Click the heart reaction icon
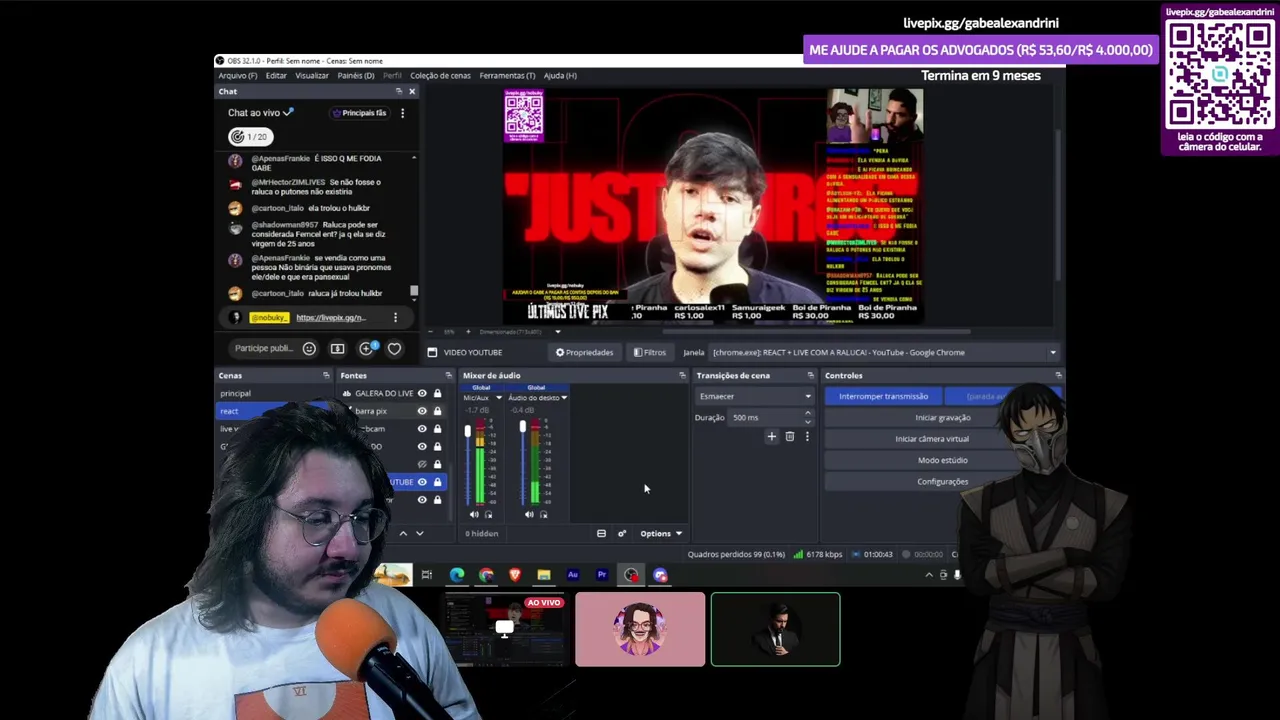This screenshot has width=1280, height=720. click(x=394, y=348)
